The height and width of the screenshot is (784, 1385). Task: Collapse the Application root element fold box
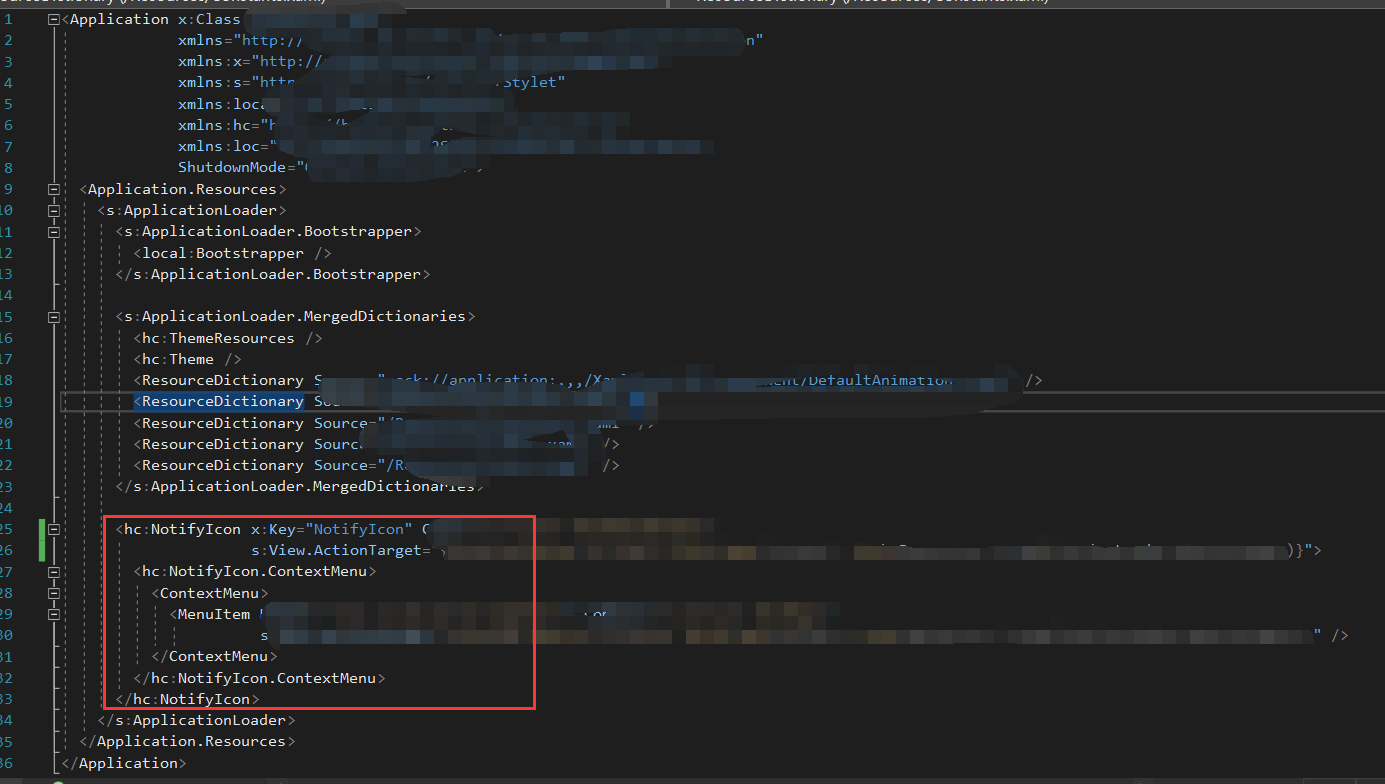click(53, 18)
